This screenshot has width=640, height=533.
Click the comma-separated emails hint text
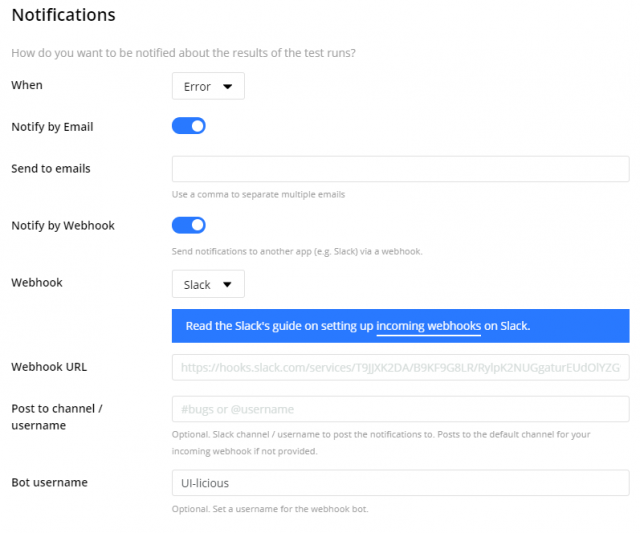[258, 194]
